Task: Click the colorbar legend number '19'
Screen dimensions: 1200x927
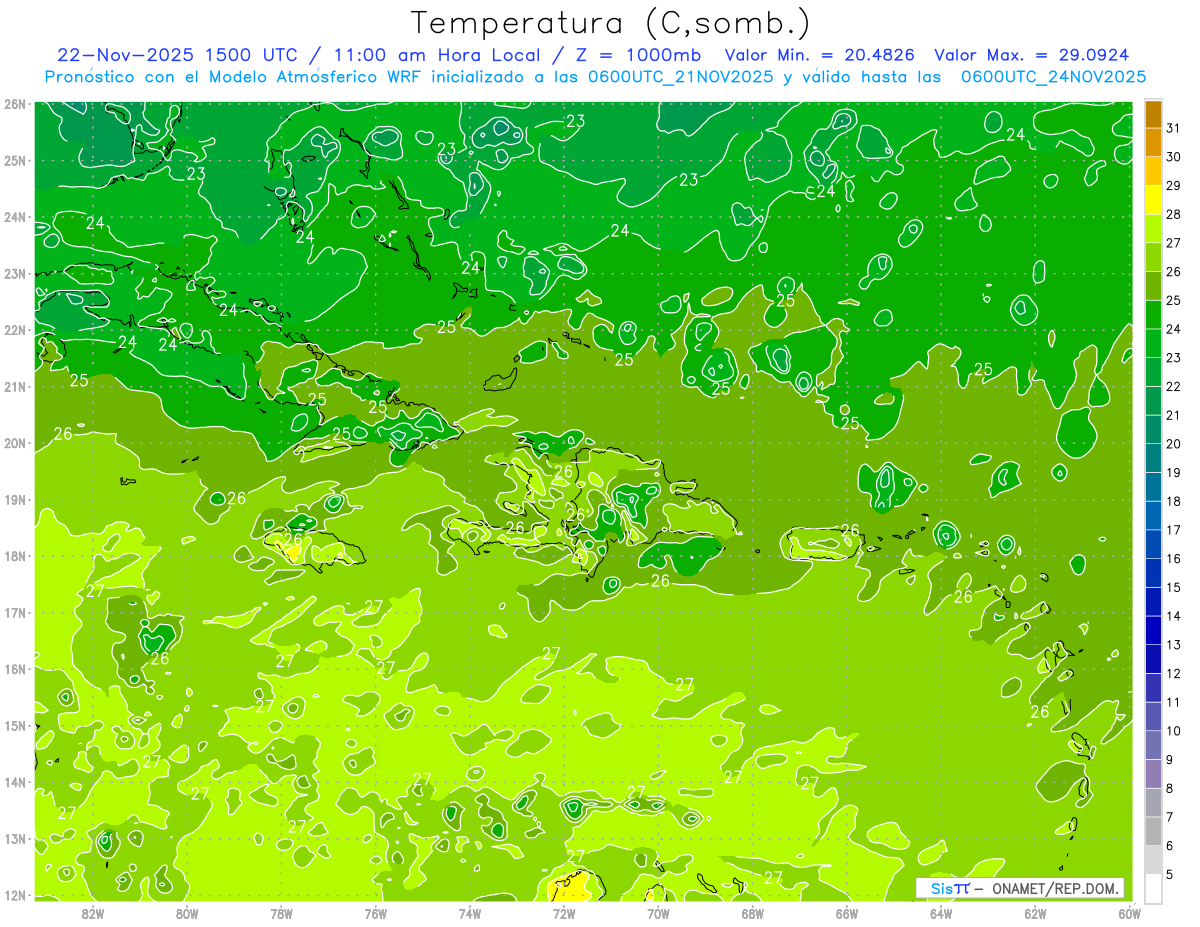Action: coord(1173,473)
